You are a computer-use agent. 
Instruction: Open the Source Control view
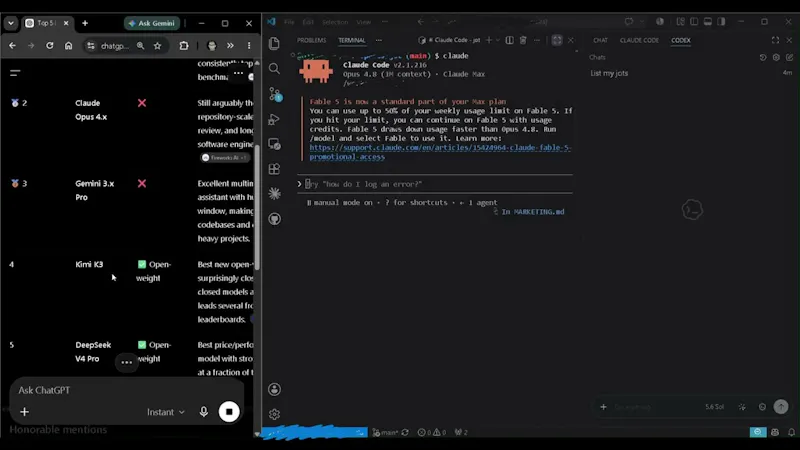tap(274, 94)
